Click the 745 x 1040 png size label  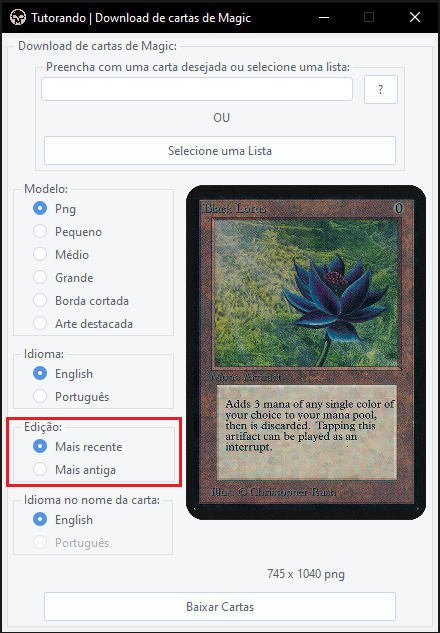tap(306, 574)
